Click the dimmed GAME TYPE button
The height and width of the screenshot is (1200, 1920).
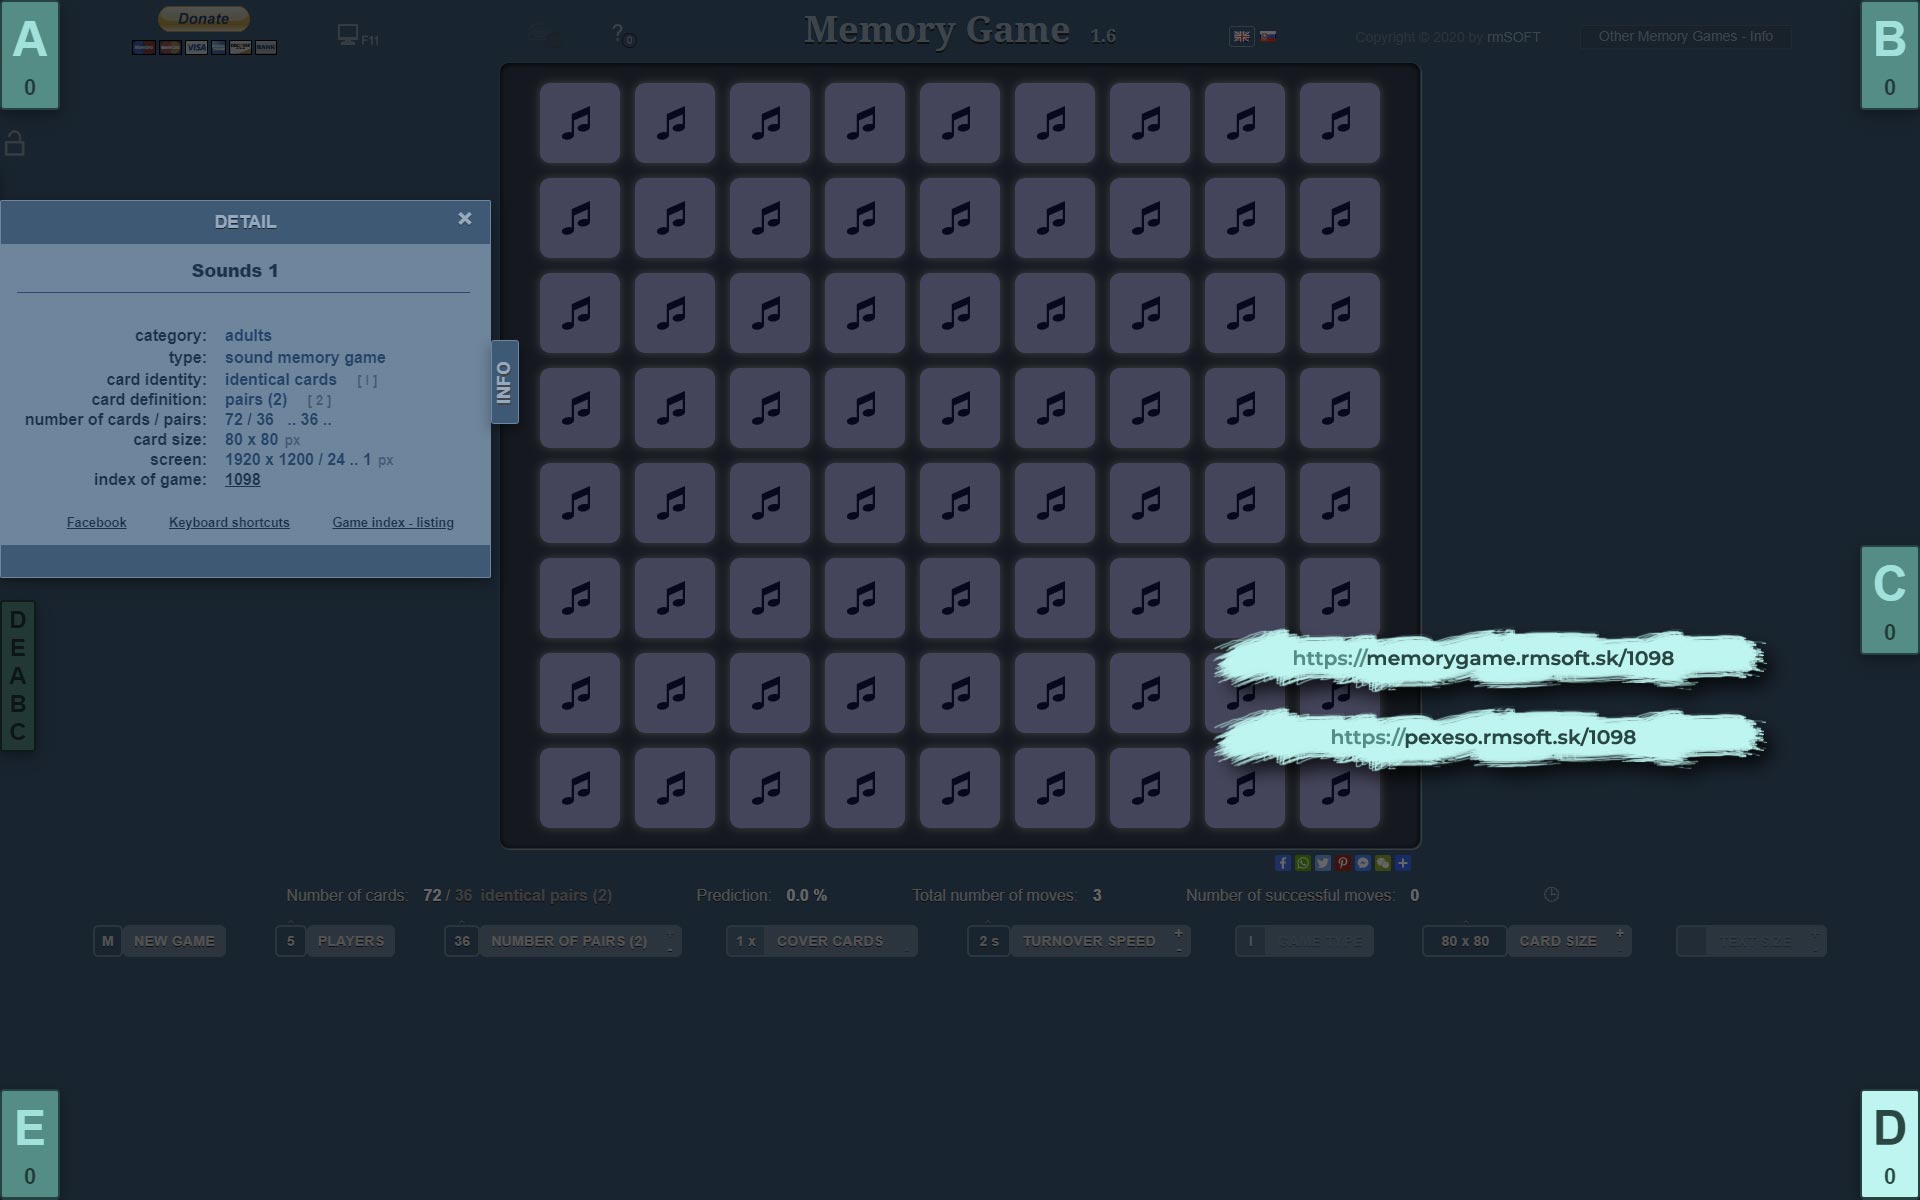pyautogui.click(x=1319, y=941)
